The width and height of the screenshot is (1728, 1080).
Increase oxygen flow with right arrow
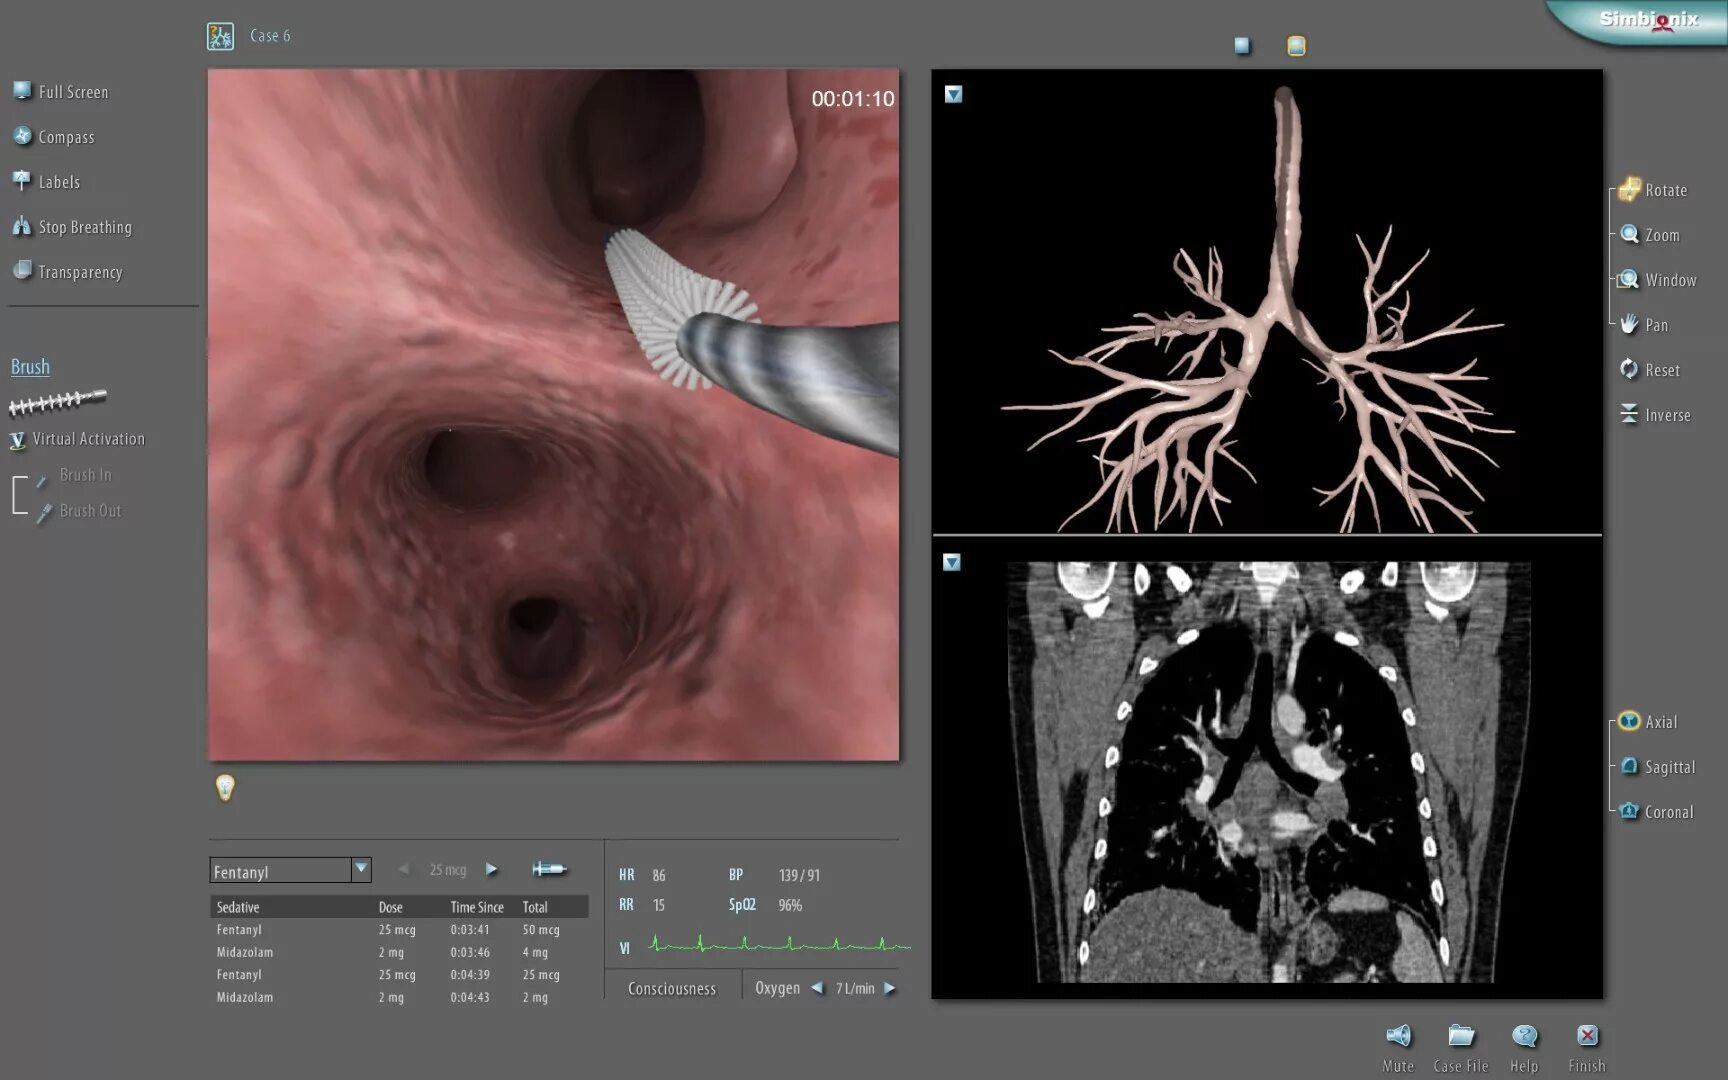coord(889,988)
